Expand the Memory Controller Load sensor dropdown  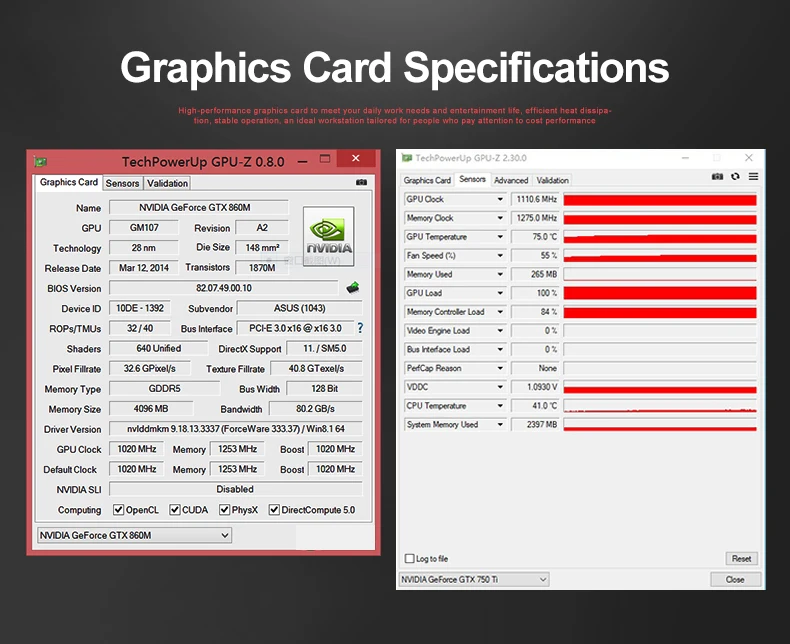click(500, 312)
